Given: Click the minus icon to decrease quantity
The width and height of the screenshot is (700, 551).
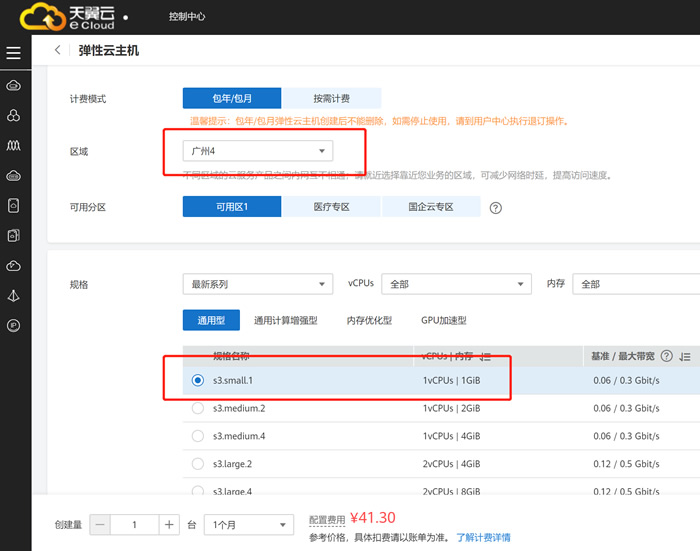Looking at the screenshot, I should (100, 525).
